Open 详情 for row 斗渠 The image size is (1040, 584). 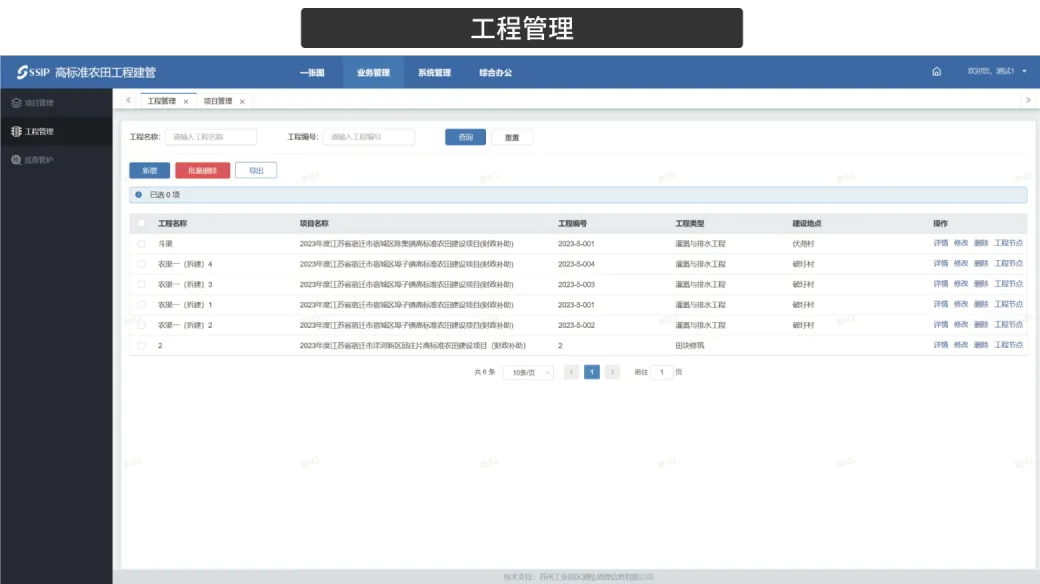(941, 243)
